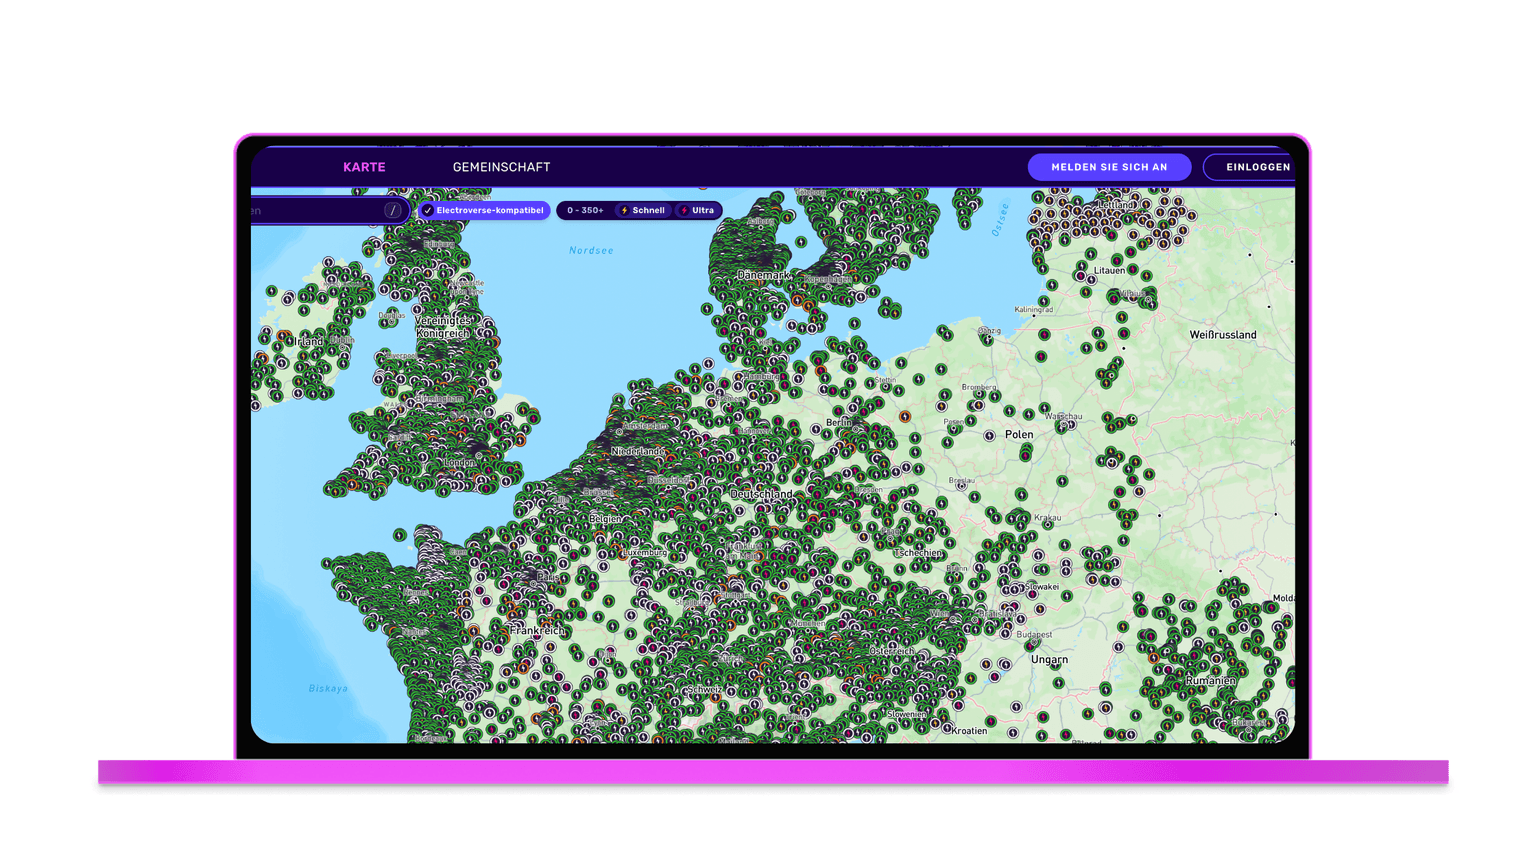Toggle the Electroverse-kompatibel filter
Image resolution: width=1536 pixels, height=864 pixels.
pyautogui.click(x=484, y=211)
